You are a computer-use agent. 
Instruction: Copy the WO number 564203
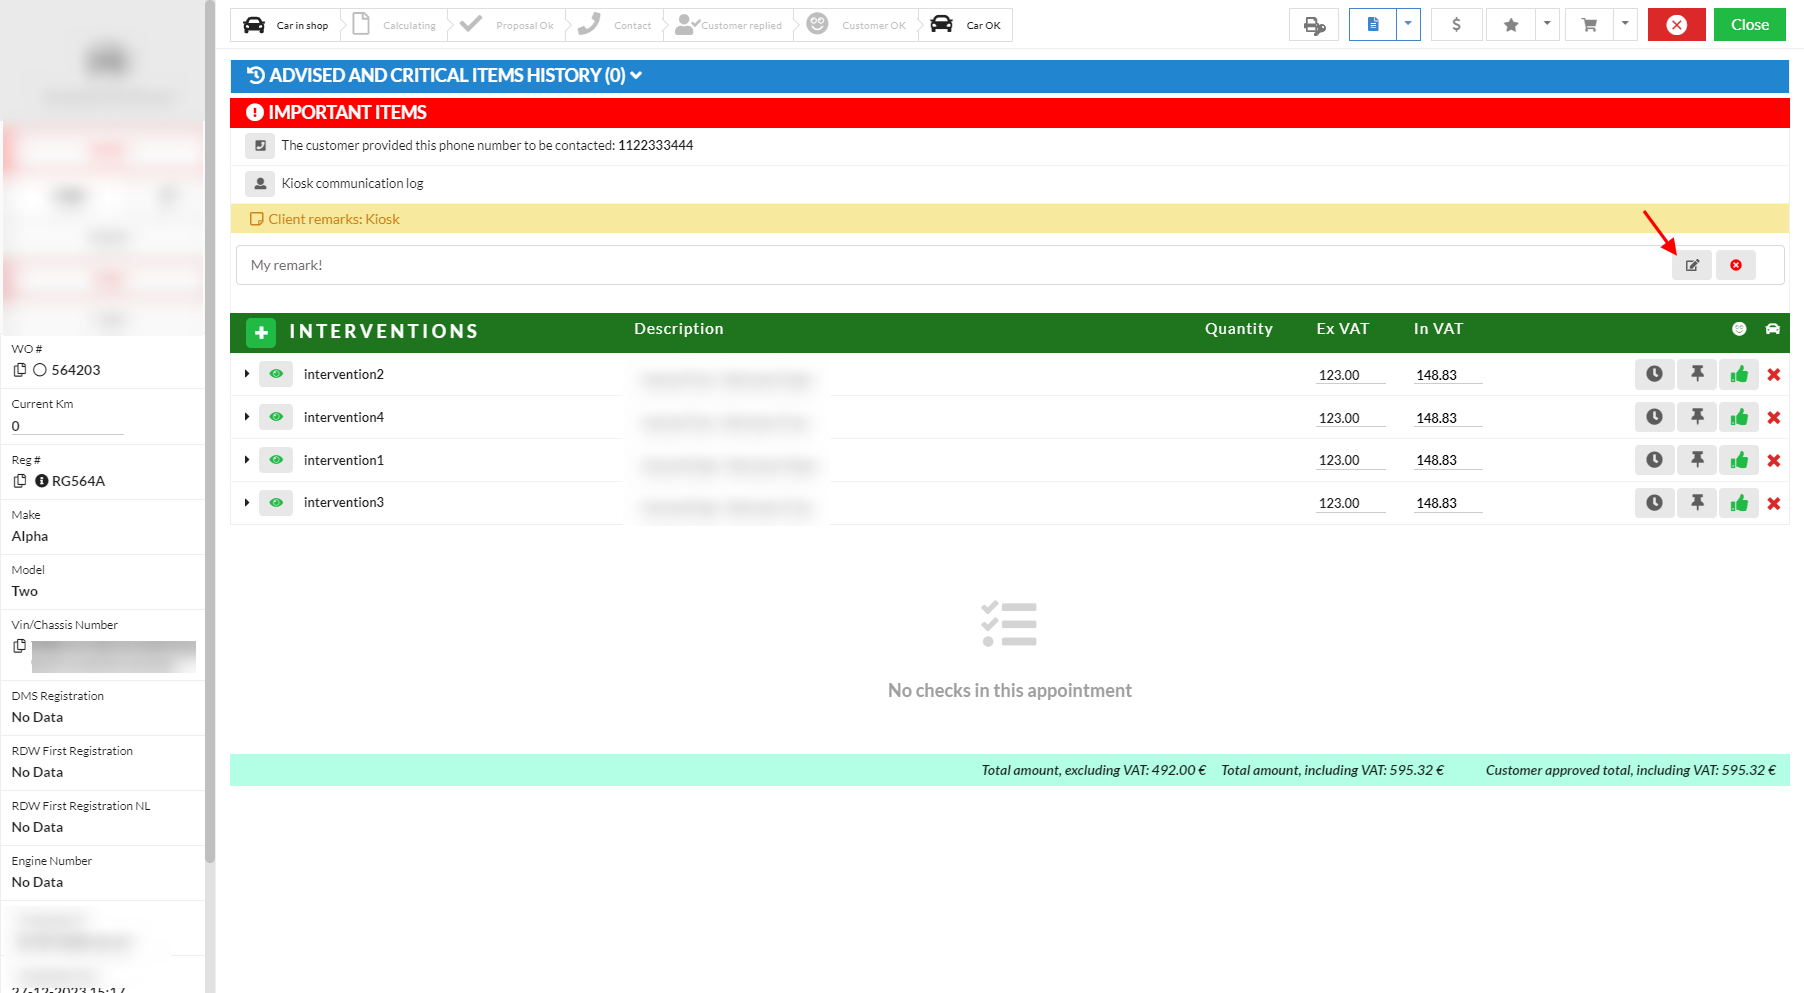point(20,370)
